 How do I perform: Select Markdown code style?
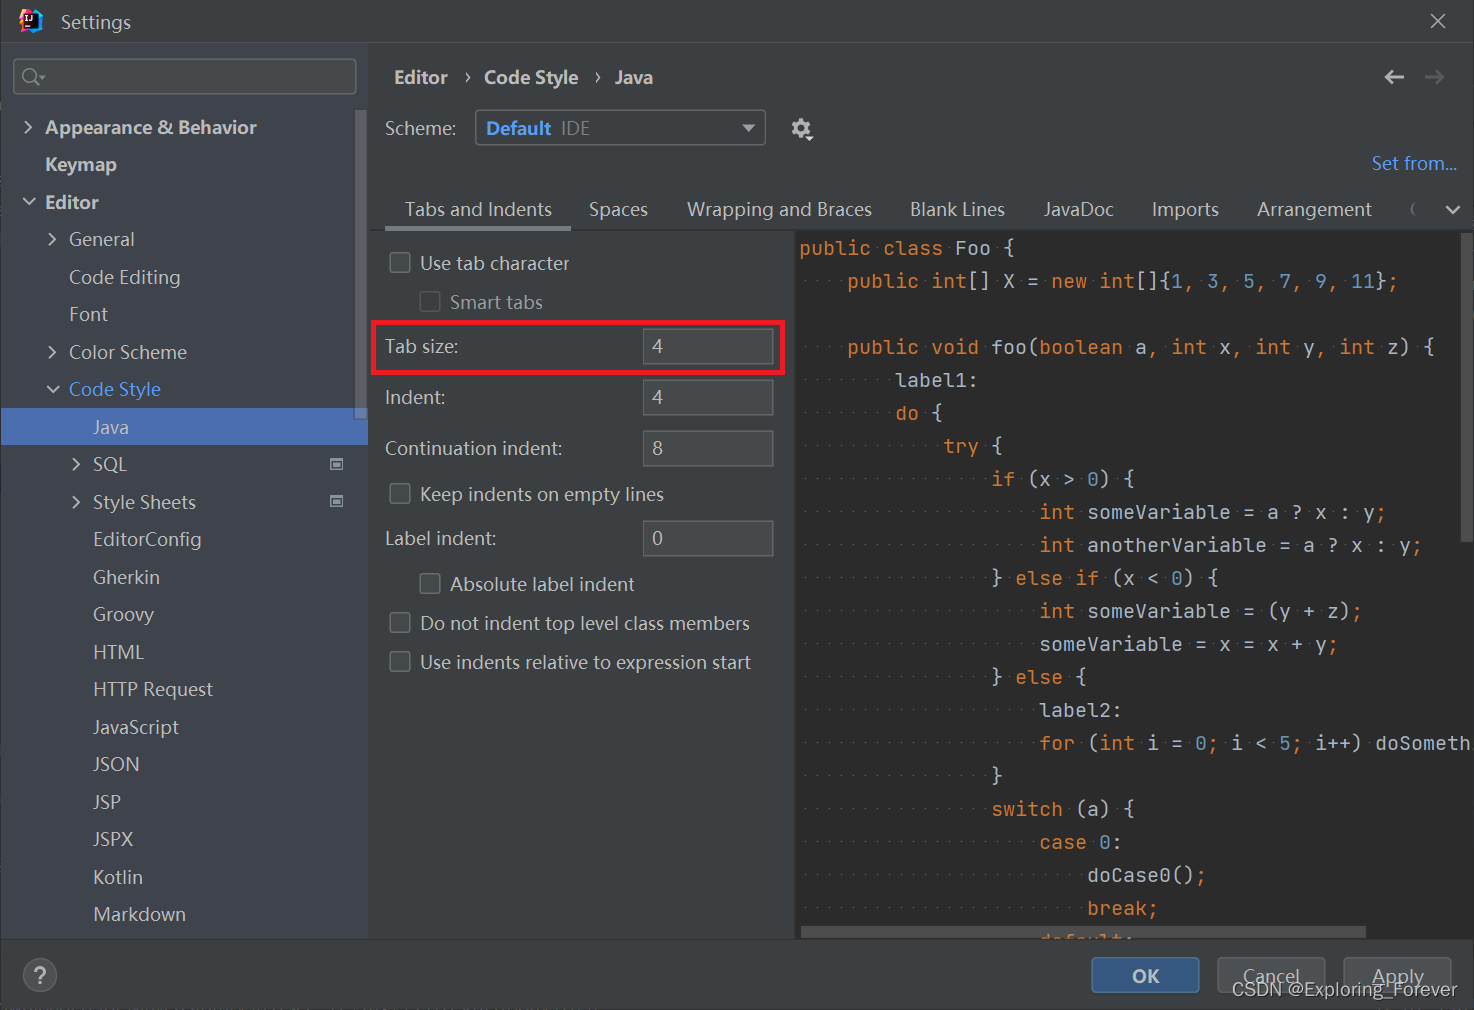[x=139, y=914]
